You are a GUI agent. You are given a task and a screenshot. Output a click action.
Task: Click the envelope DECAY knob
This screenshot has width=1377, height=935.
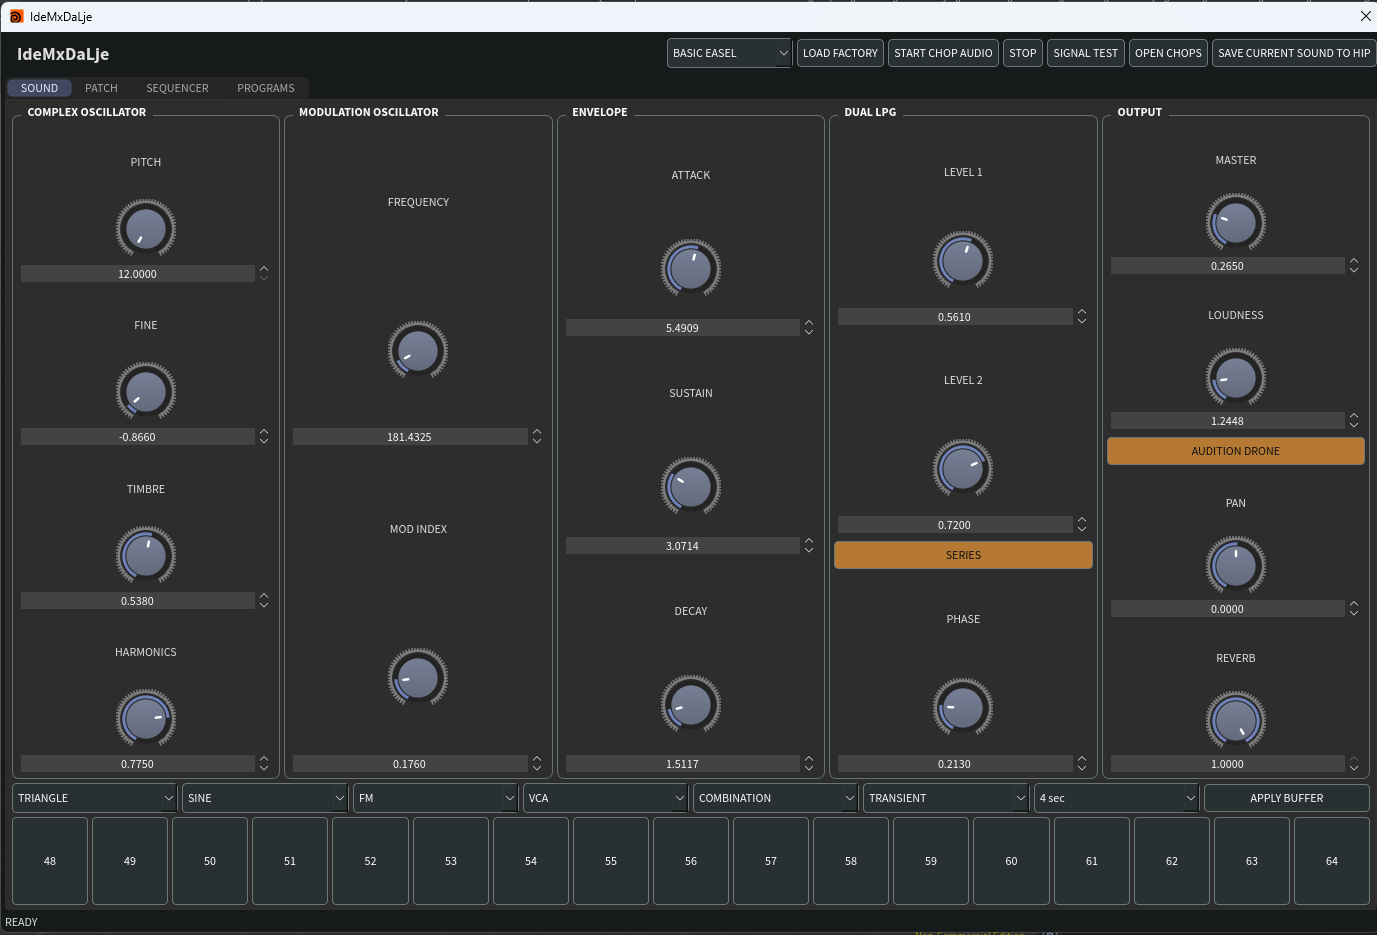691,704
